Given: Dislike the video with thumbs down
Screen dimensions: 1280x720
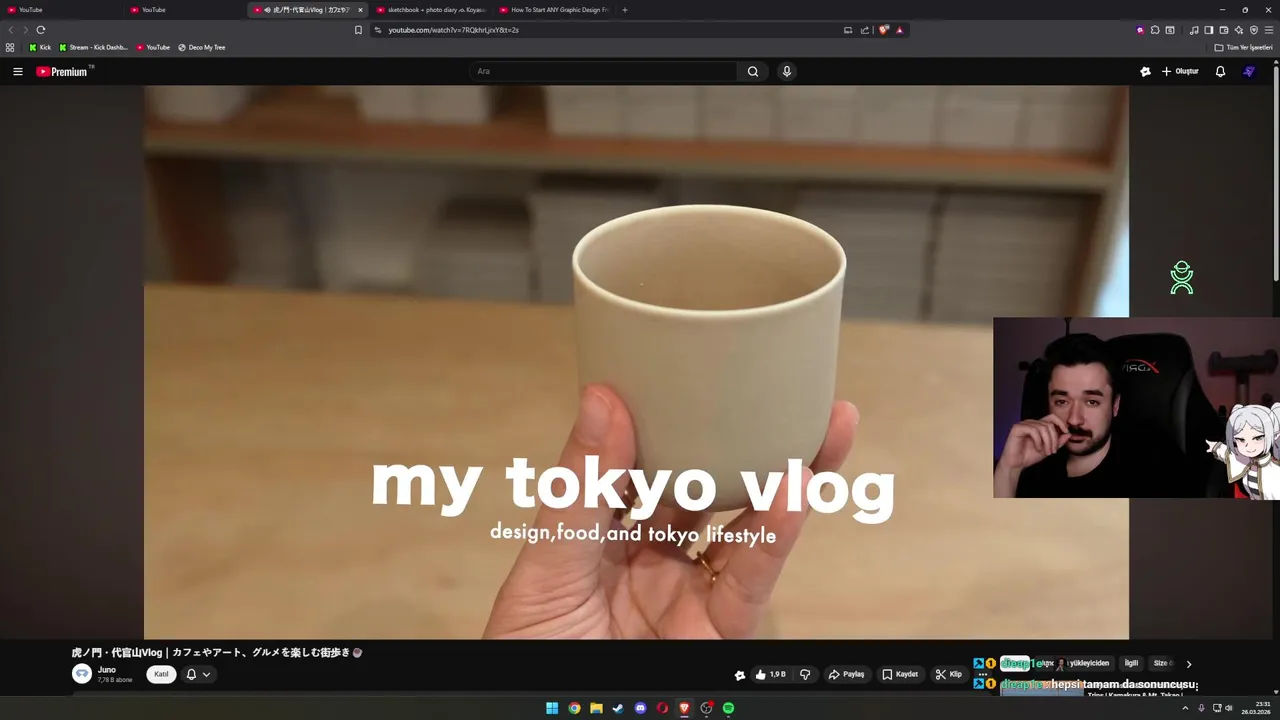Looking at the screenshot, I should (x=805, y=674).
